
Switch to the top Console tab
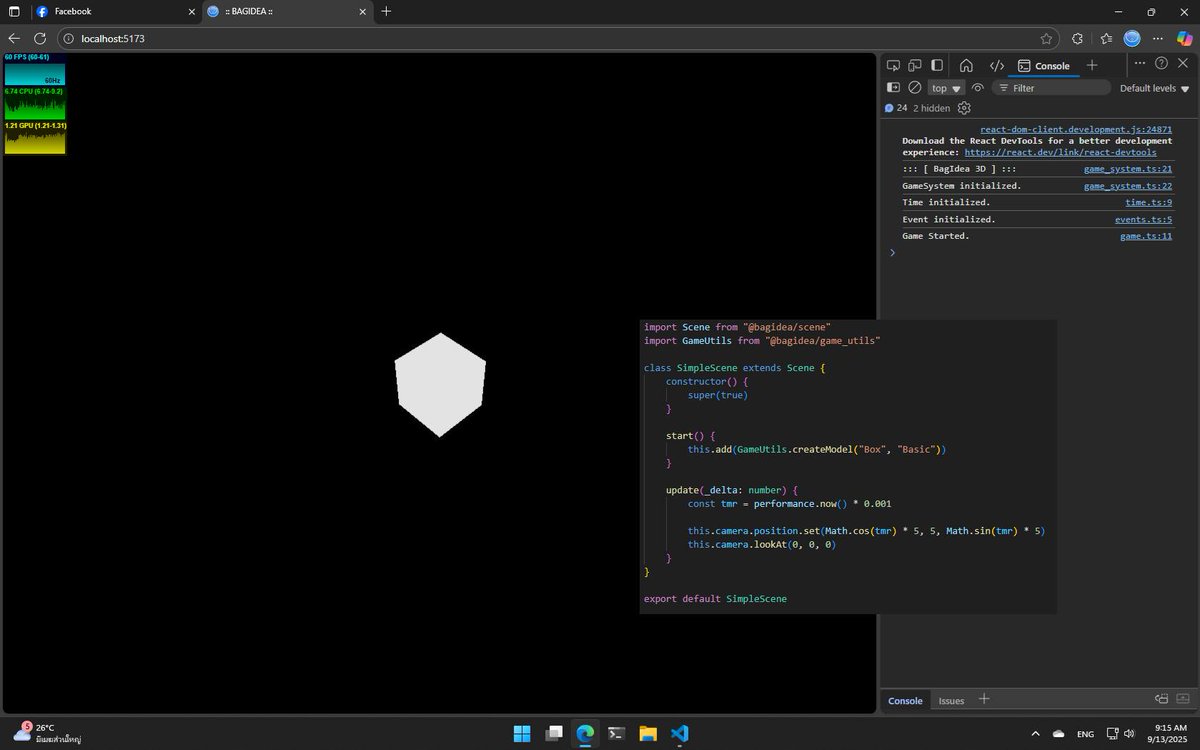(x=1044, y=65)
